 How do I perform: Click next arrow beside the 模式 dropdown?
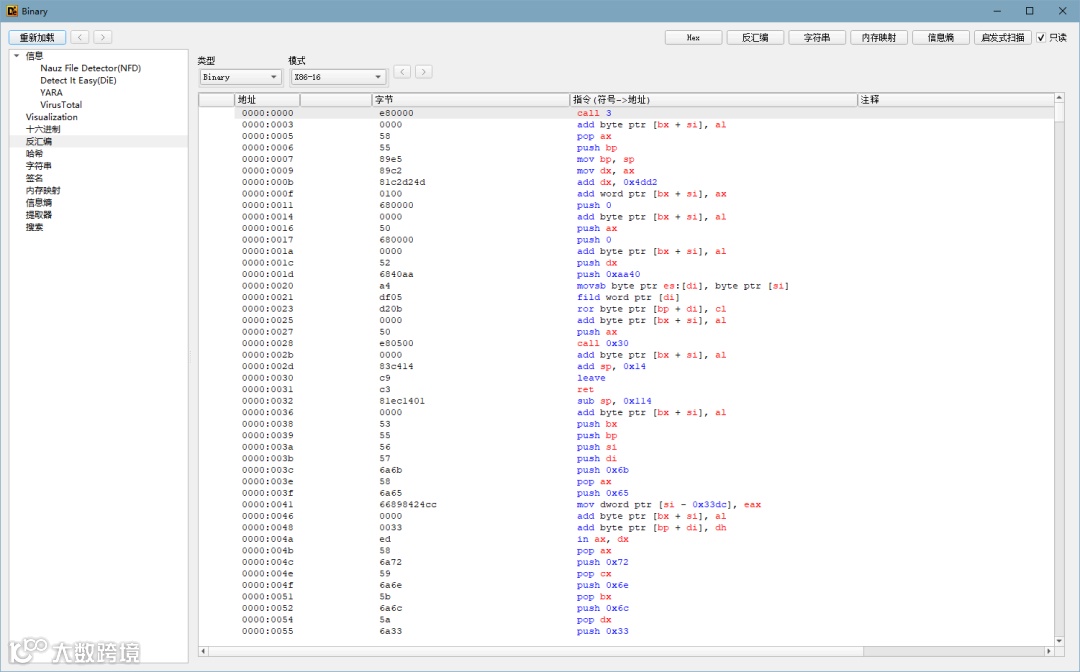point(423,71)
